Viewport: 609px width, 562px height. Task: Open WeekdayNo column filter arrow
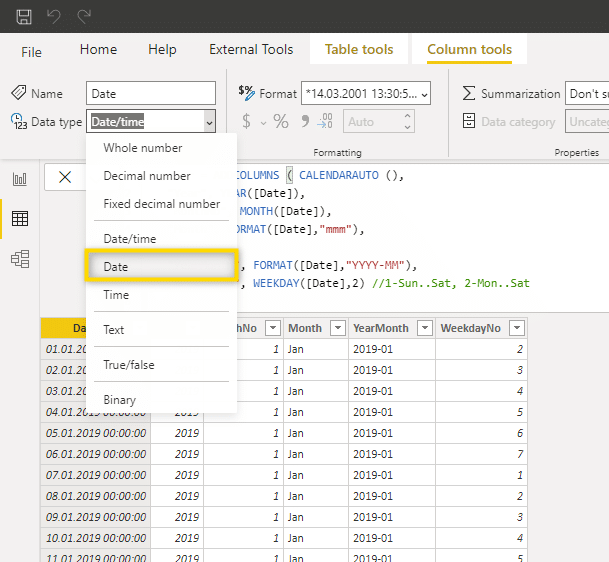coord(516,328)
